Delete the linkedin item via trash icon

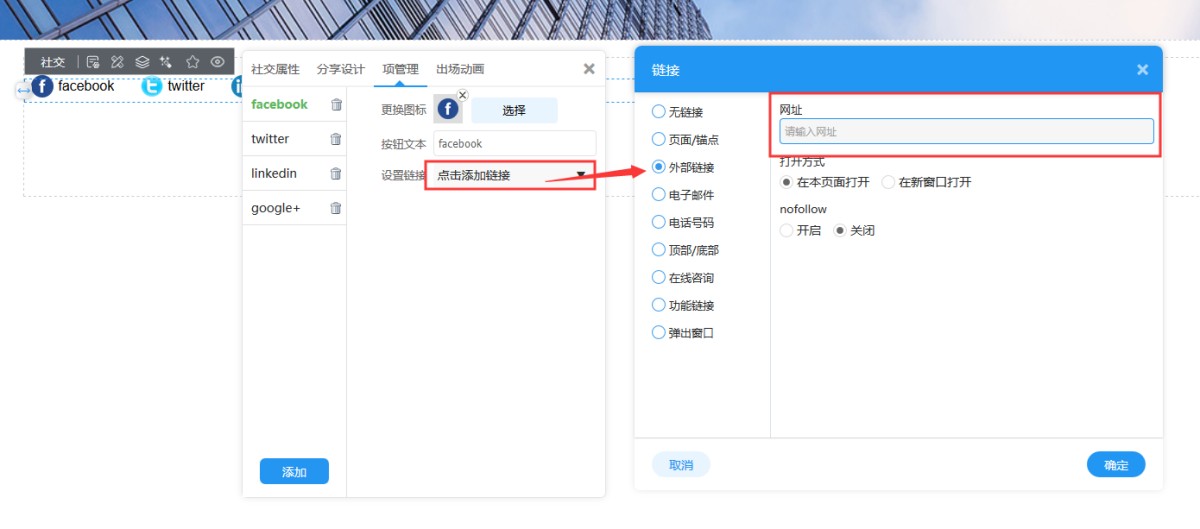(336, 174)
